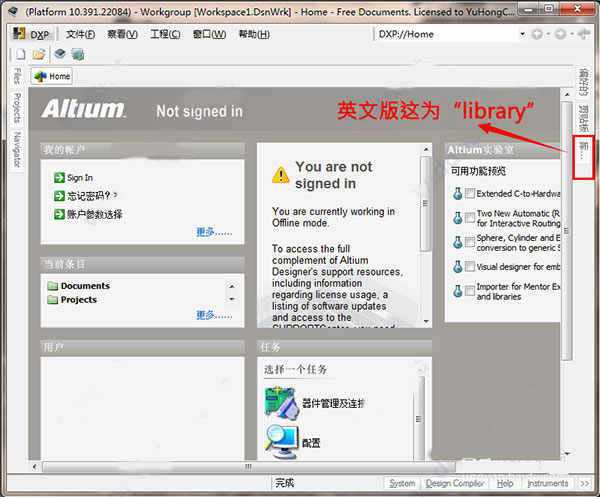This screenshot has height=497, width=600.
Task: Click the main page scroll up arrow
Action: click(x=567, y=94)
